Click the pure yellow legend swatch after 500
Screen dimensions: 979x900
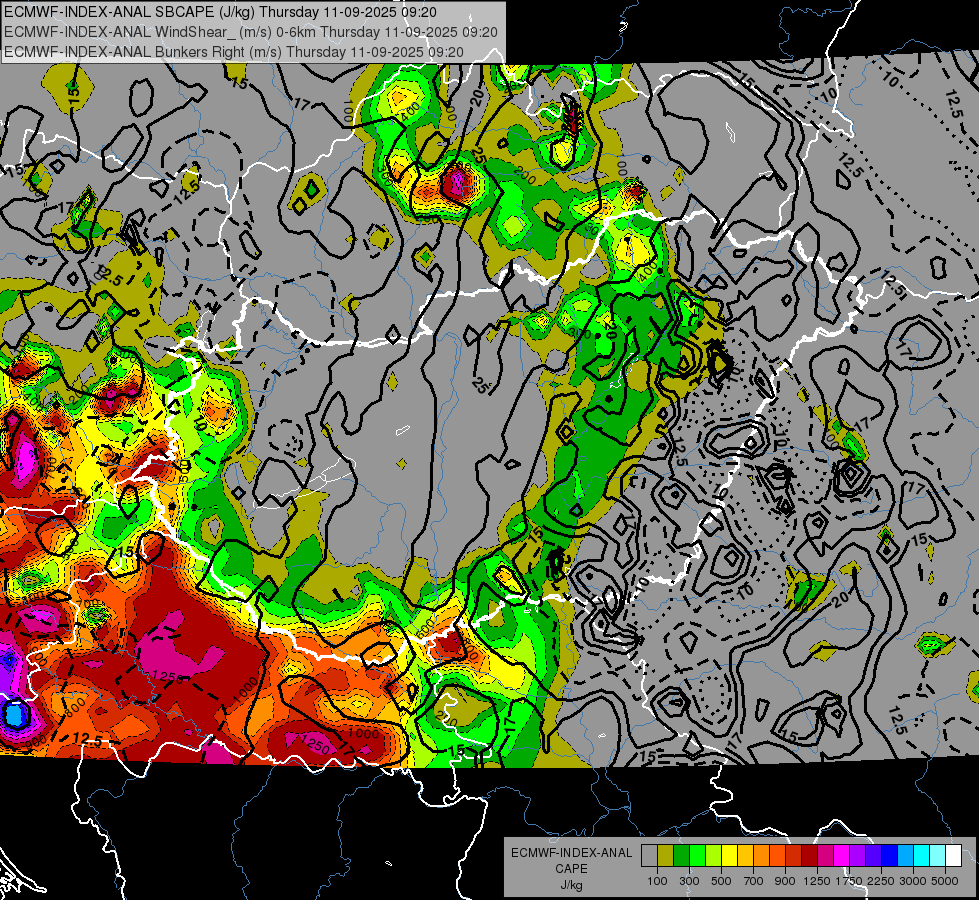coord(729,856)
